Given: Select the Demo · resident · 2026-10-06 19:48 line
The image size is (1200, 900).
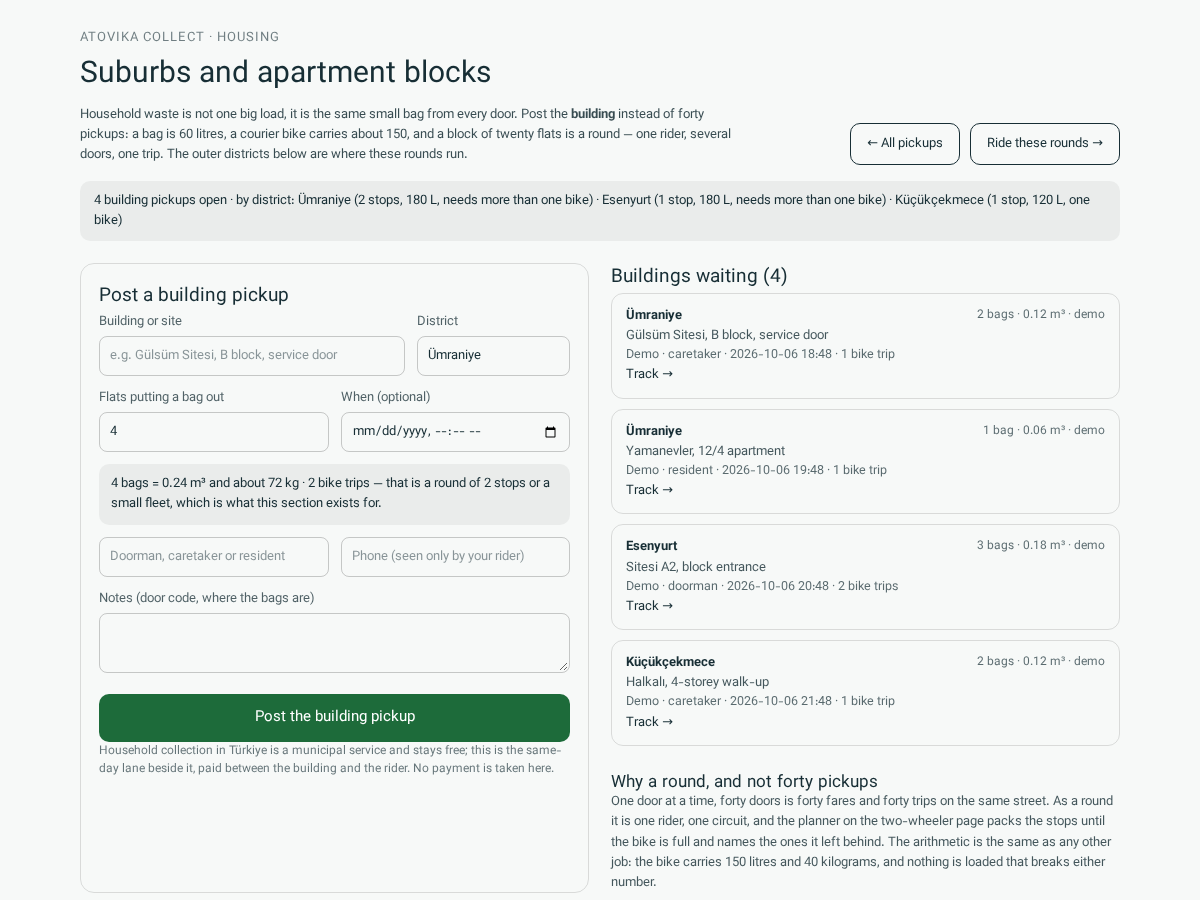Looking at the screenshot, I should point(756,470).
